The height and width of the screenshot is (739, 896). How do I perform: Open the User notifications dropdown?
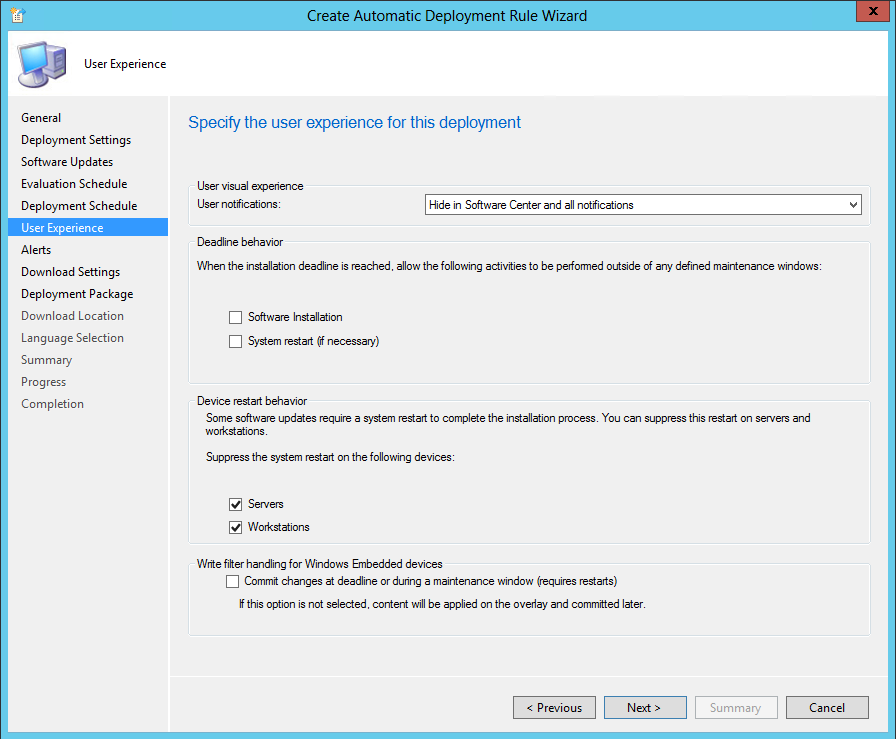click(x=643, y=205)
